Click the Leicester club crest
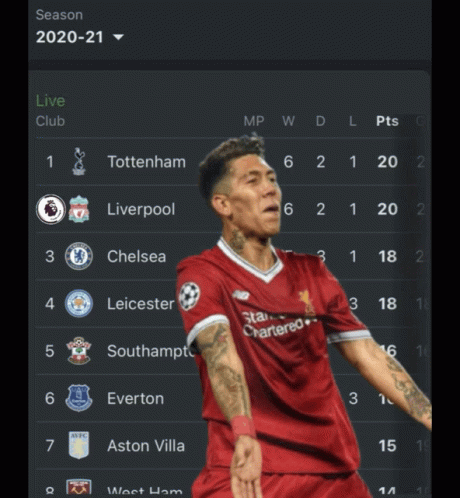Screen dimensions: 460x498 point(79,303)
